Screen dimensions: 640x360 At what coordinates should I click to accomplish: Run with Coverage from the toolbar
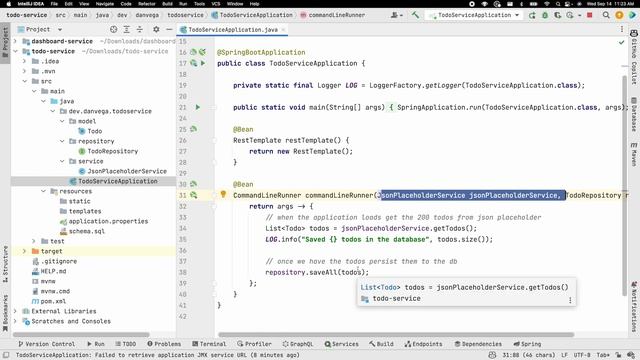[x=558, y=15]
